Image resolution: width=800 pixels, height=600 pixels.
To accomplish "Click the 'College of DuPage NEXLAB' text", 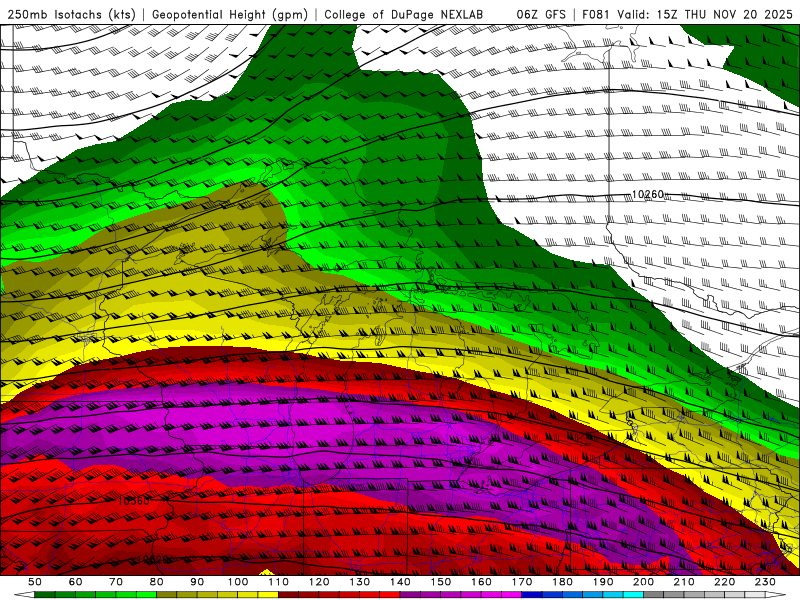I will pyautogui.click(x=404, y=14).
